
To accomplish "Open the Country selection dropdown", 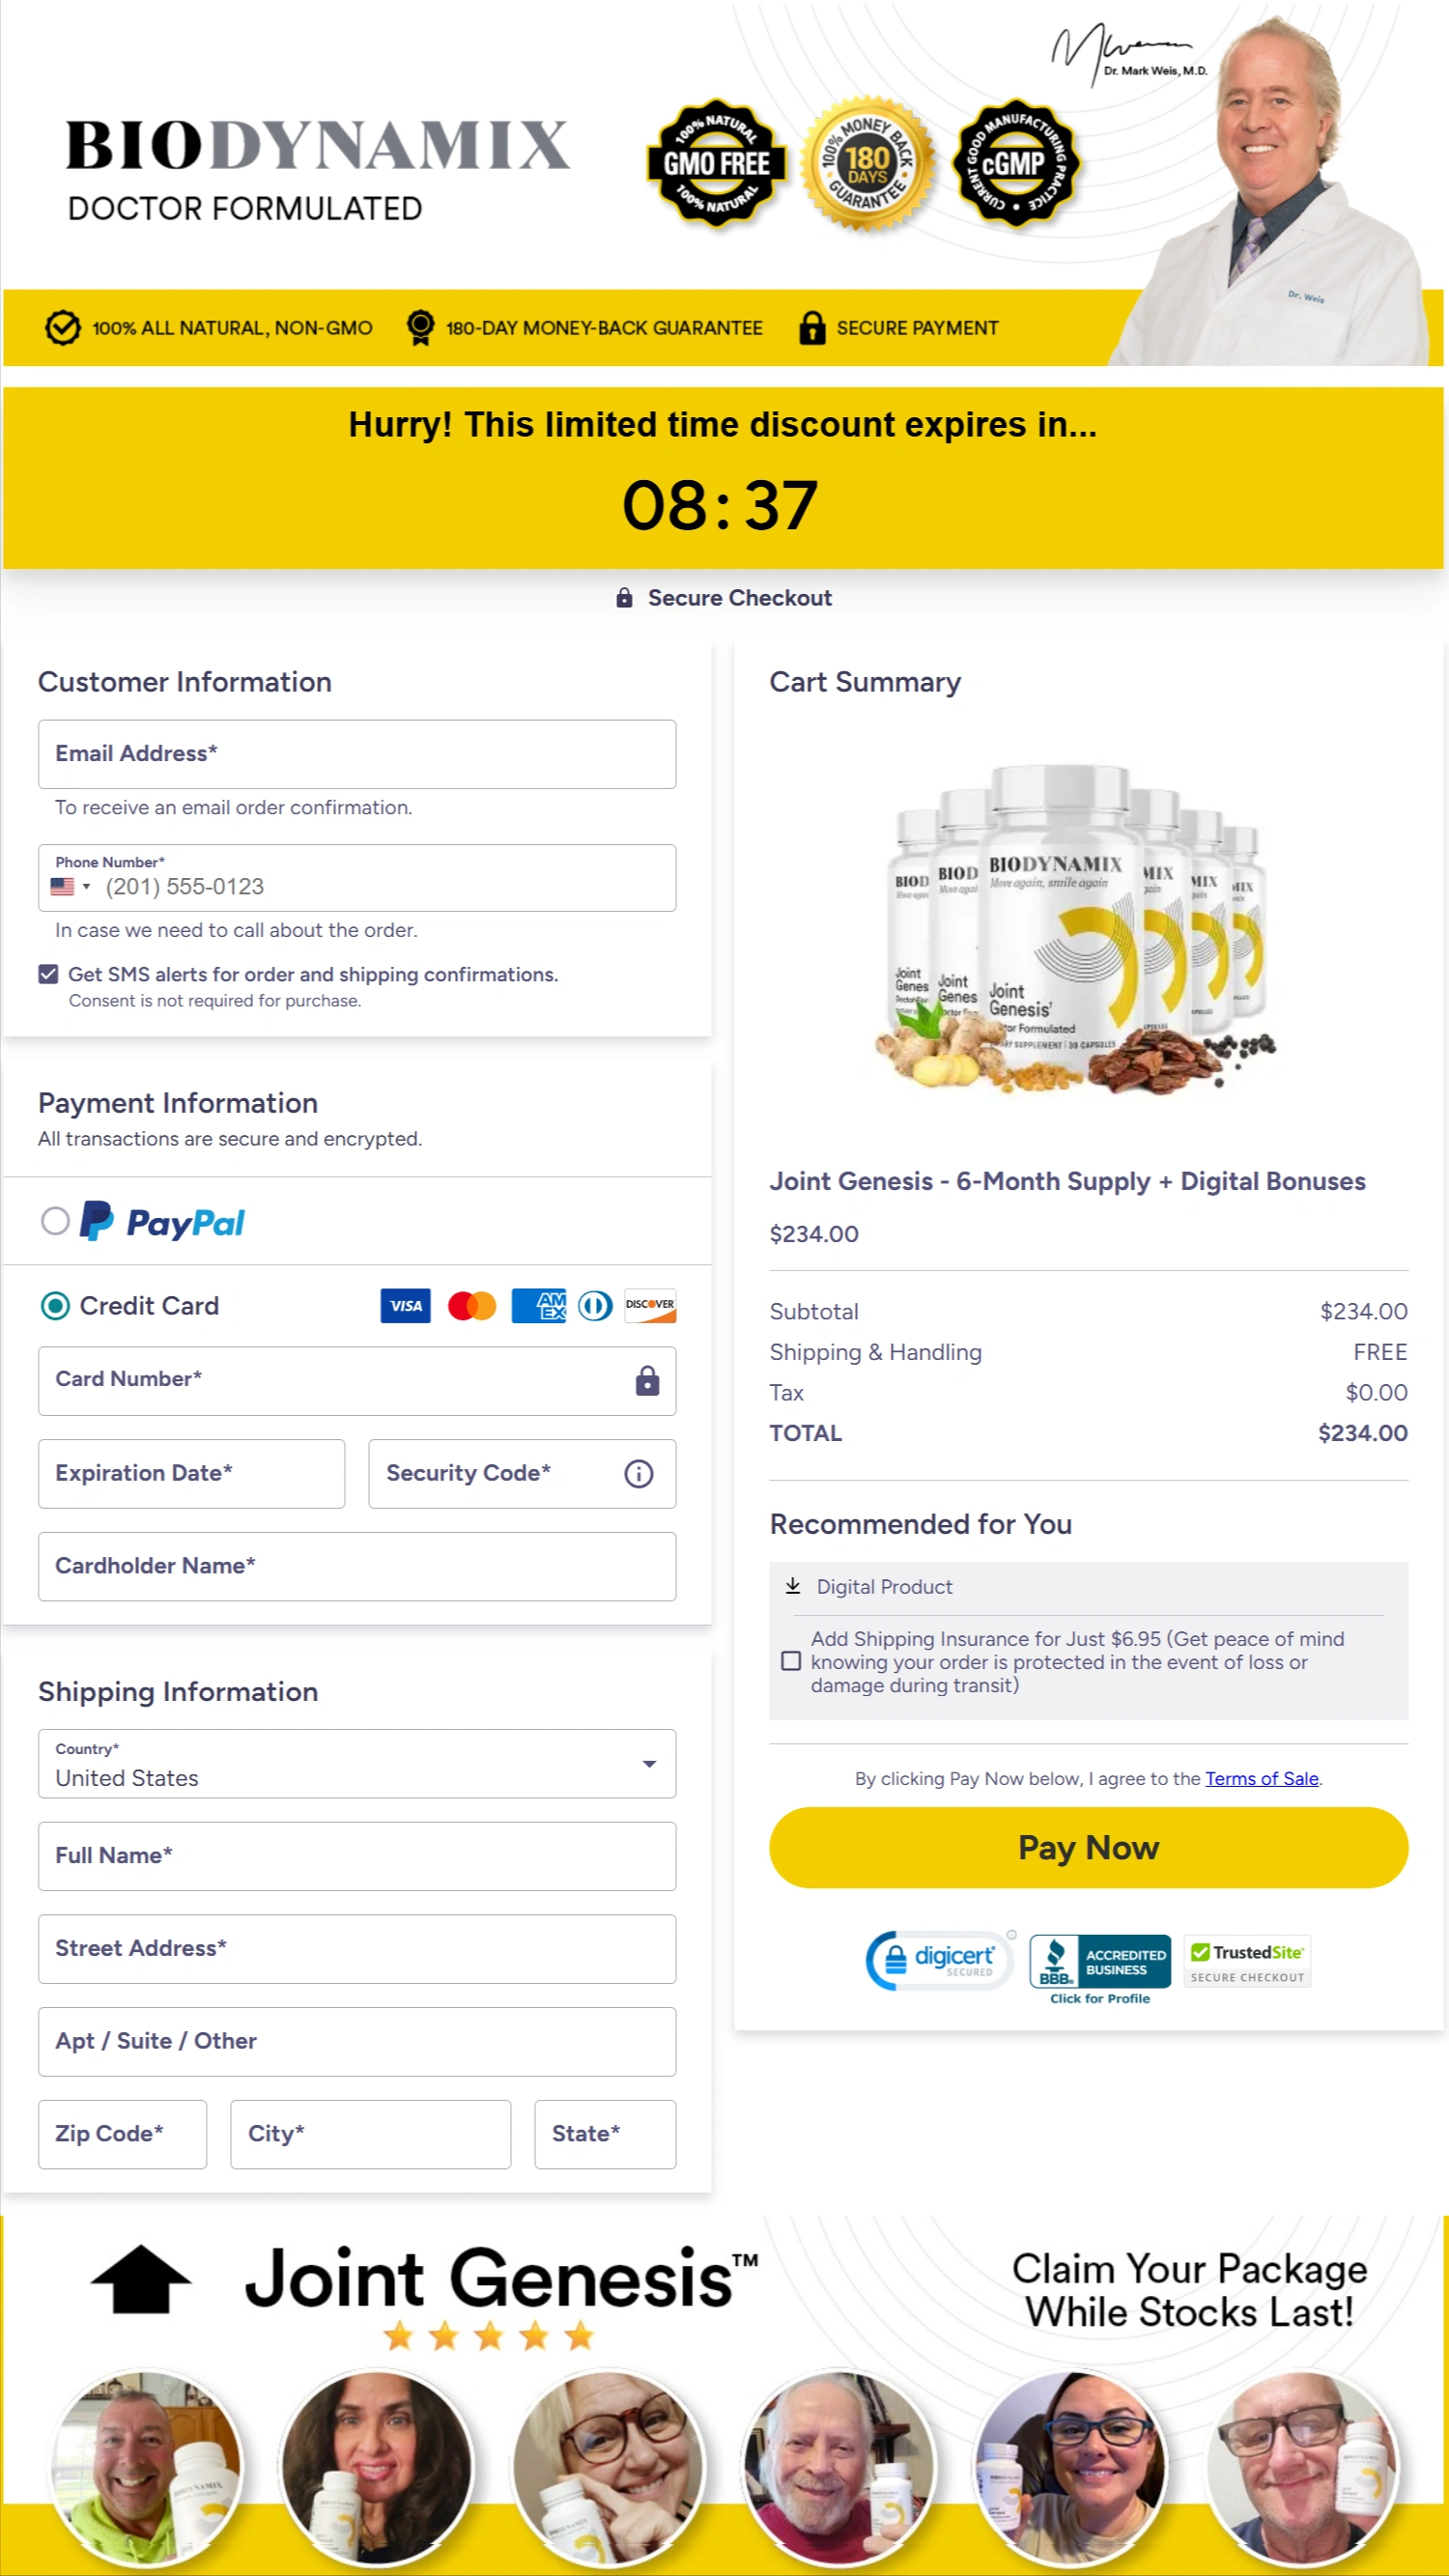I will (x=648, y=1764).
